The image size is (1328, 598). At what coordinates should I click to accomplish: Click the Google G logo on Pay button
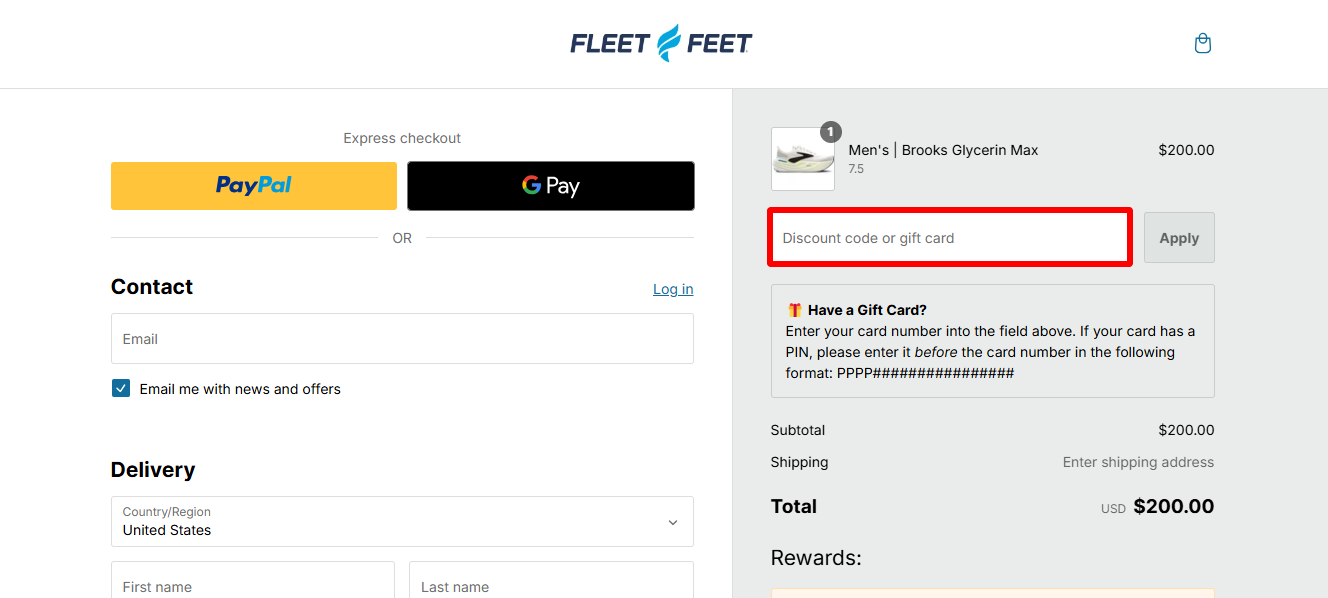point(531,185)
